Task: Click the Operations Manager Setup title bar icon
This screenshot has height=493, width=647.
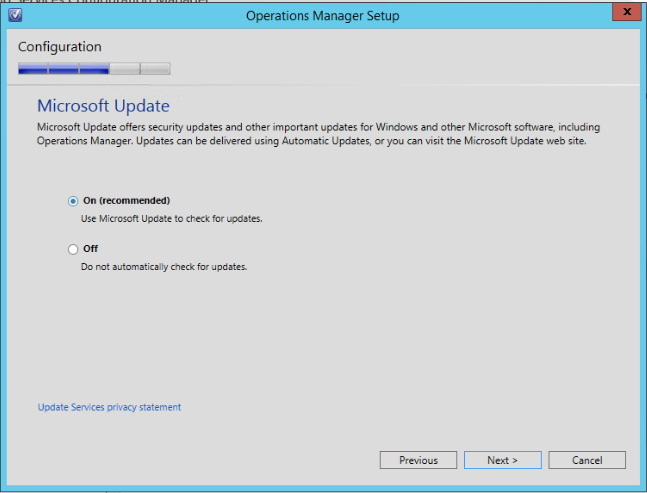Action: [x=15, y=13]
